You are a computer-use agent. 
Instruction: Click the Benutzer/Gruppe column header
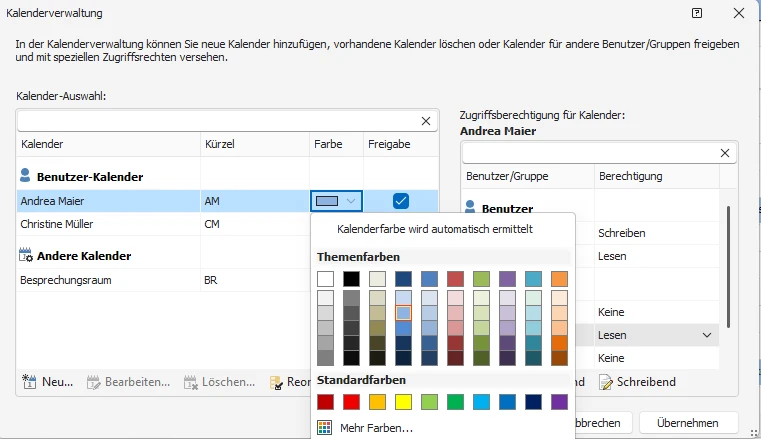[528, 176]
